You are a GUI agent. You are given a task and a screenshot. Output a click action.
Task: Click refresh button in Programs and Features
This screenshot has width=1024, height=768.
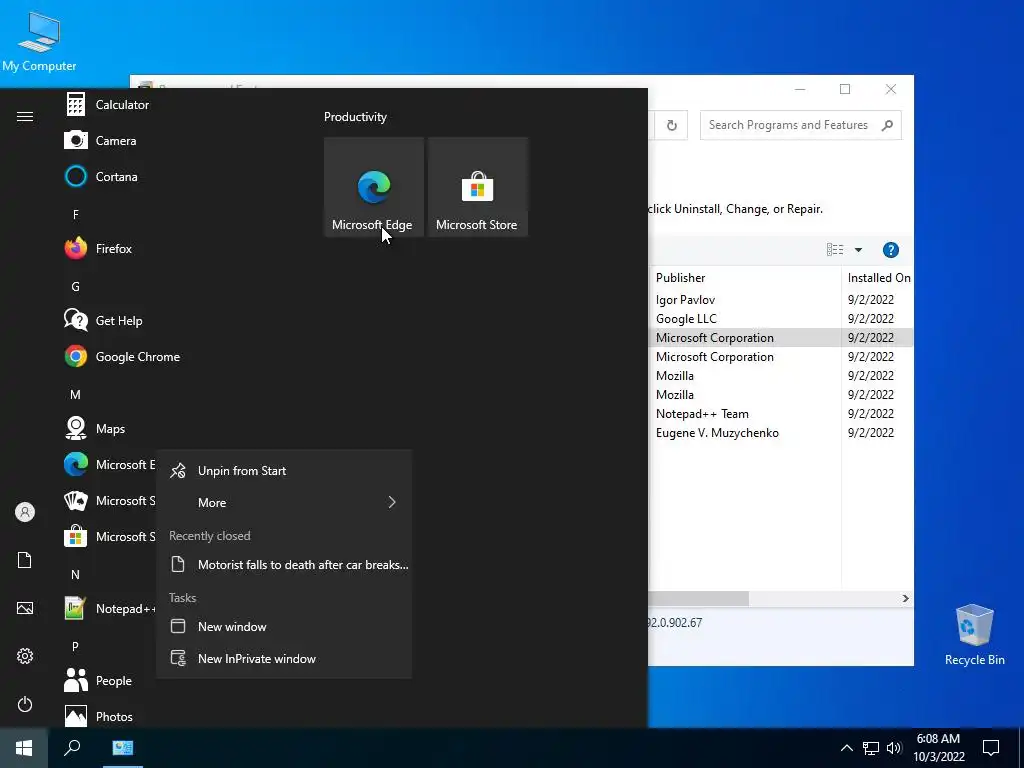[x=671, y=125]
